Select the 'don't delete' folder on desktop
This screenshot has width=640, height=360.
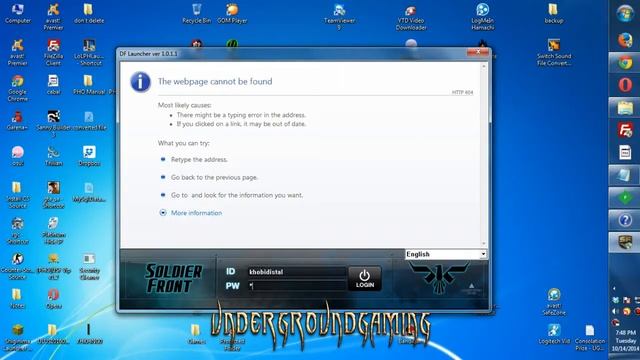[89, 13]
